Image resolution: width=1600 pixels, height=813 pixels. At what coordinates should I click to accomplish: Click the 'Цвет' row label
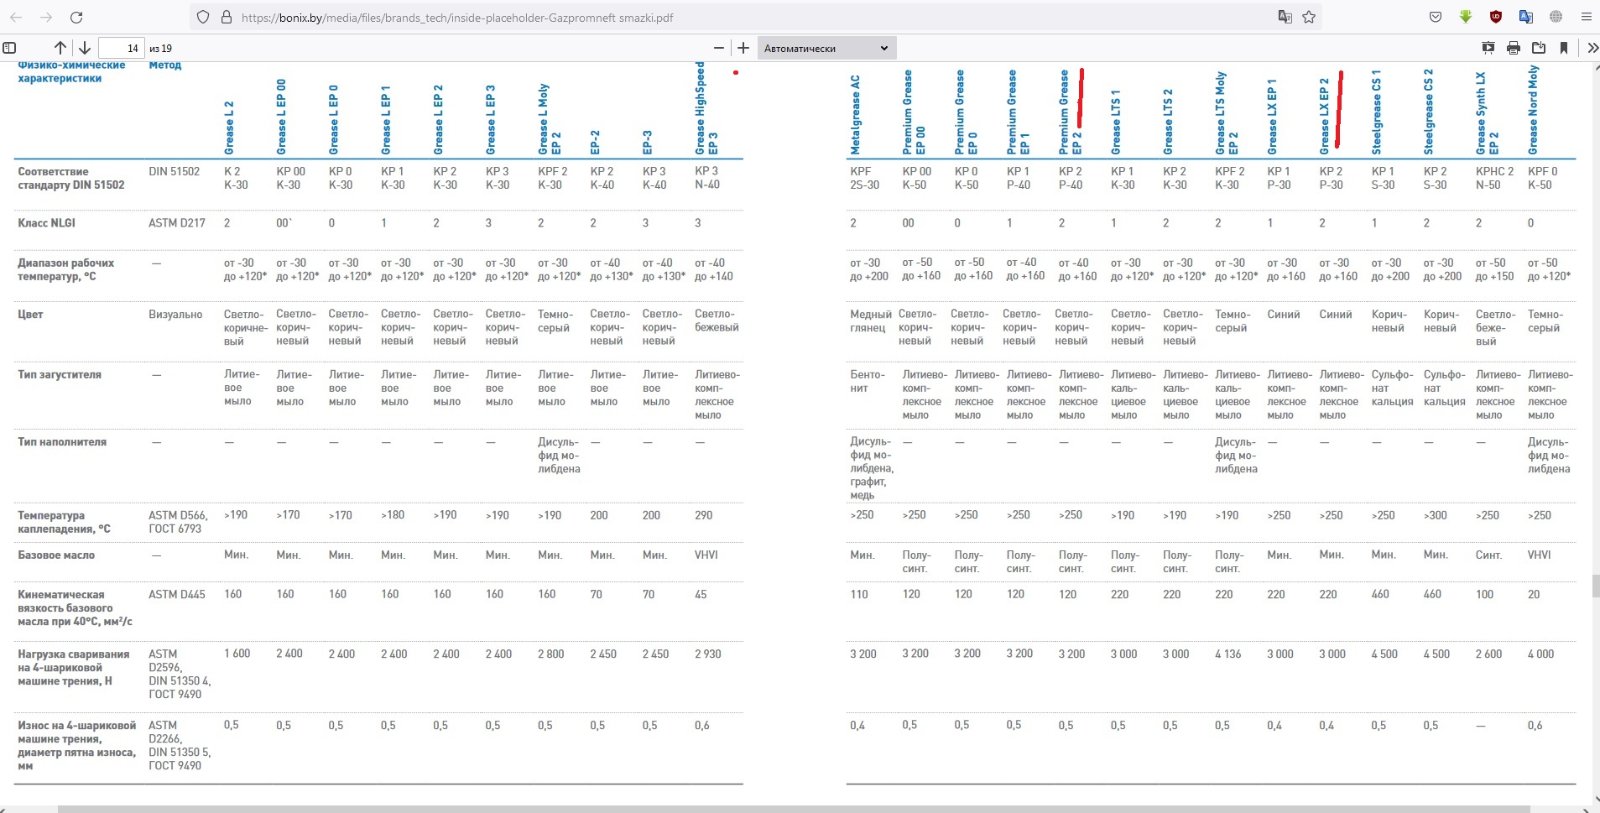(30, 314)
